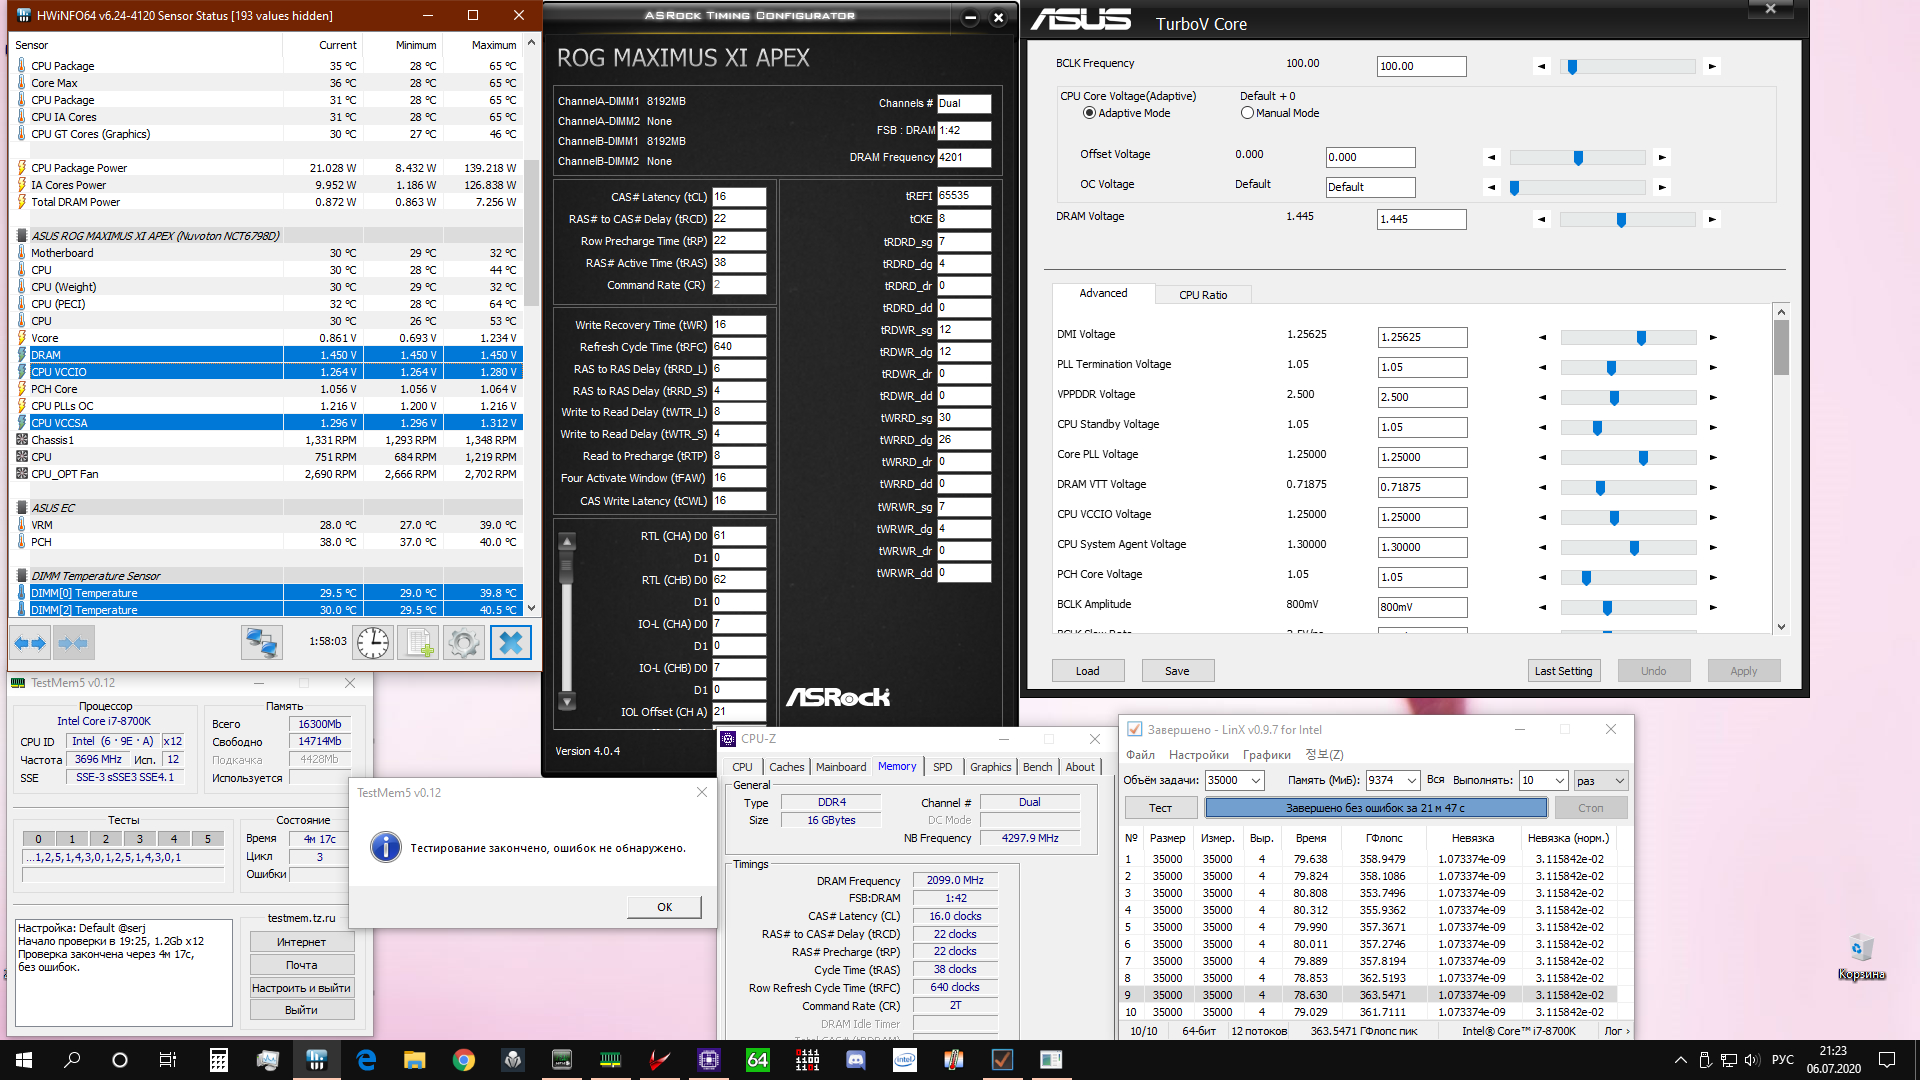
Task: Click the DRAM Voltage input field
Action: pos(1420,219)
